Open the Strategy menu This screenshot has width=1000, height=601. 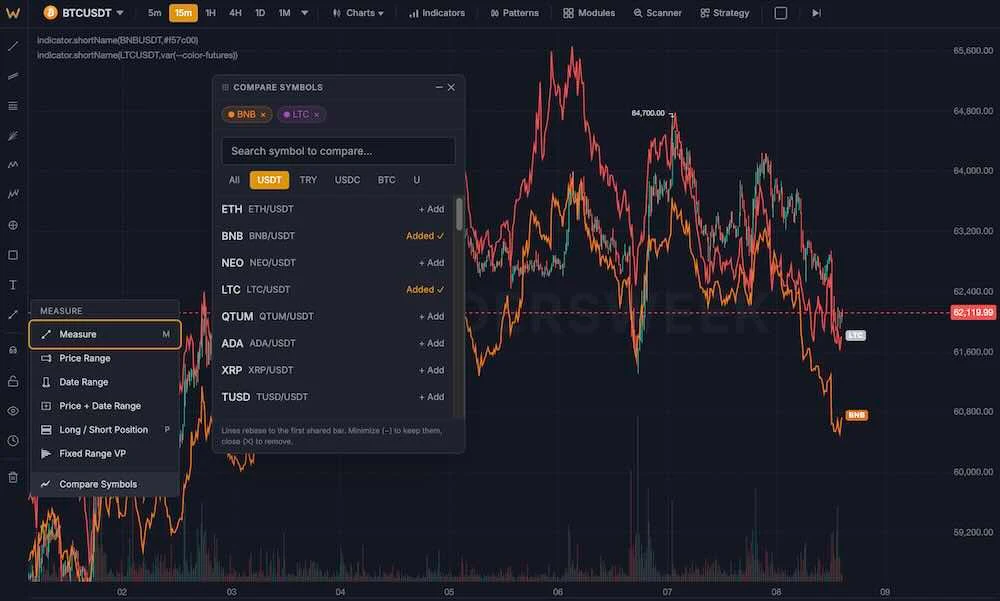724,13
